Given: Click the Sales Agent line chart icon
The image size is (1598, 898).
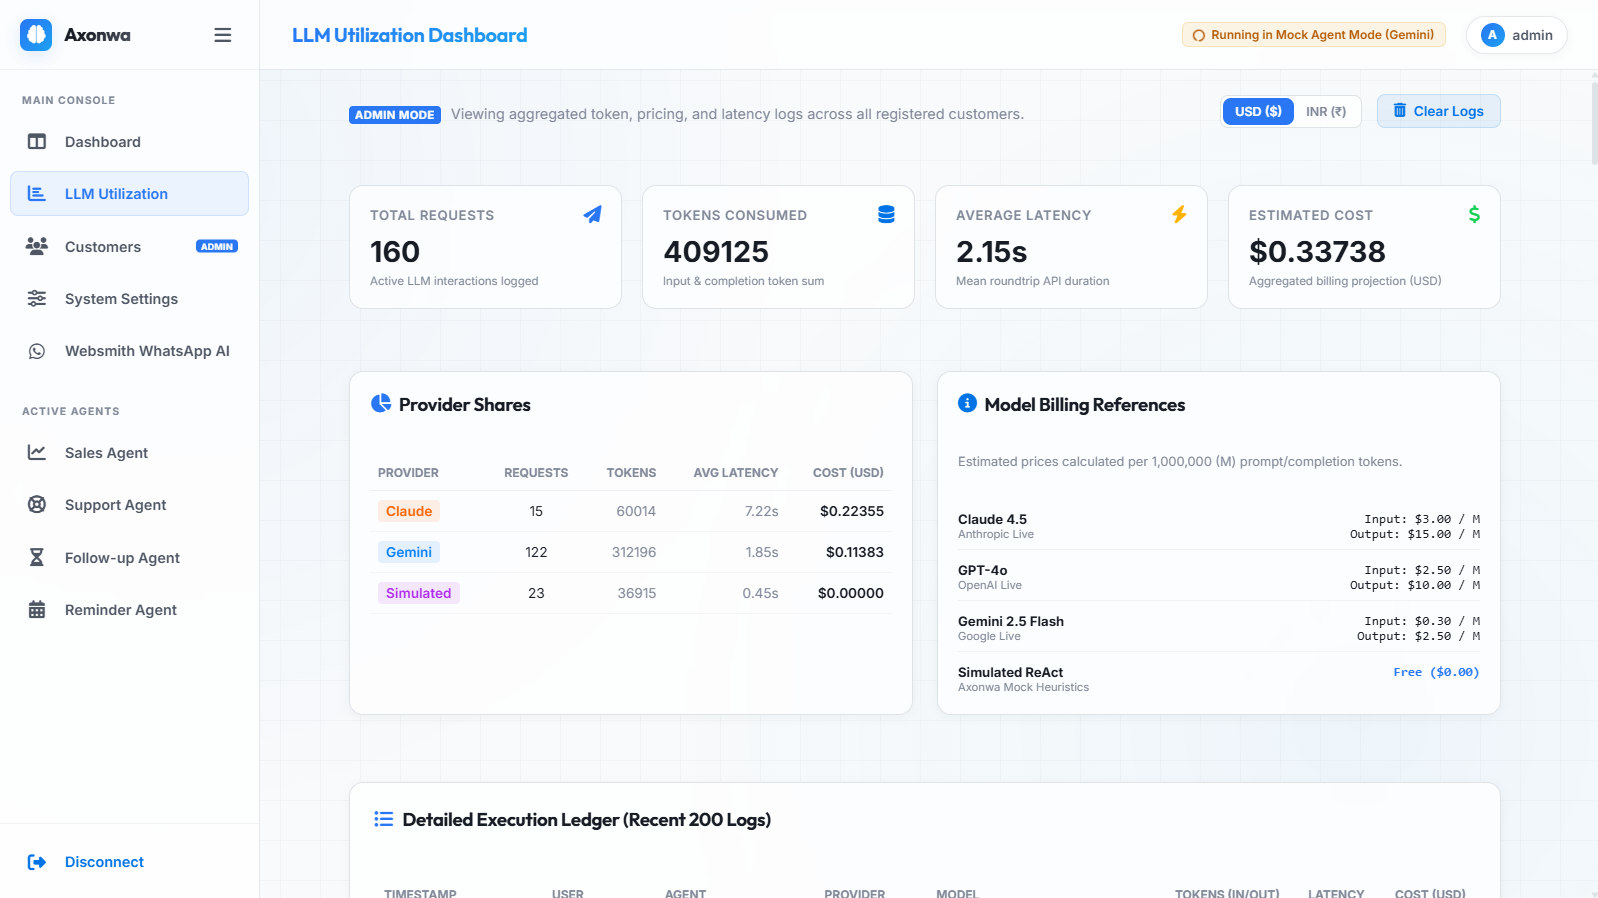Looking at the screenshot, I should coord(37,453).
